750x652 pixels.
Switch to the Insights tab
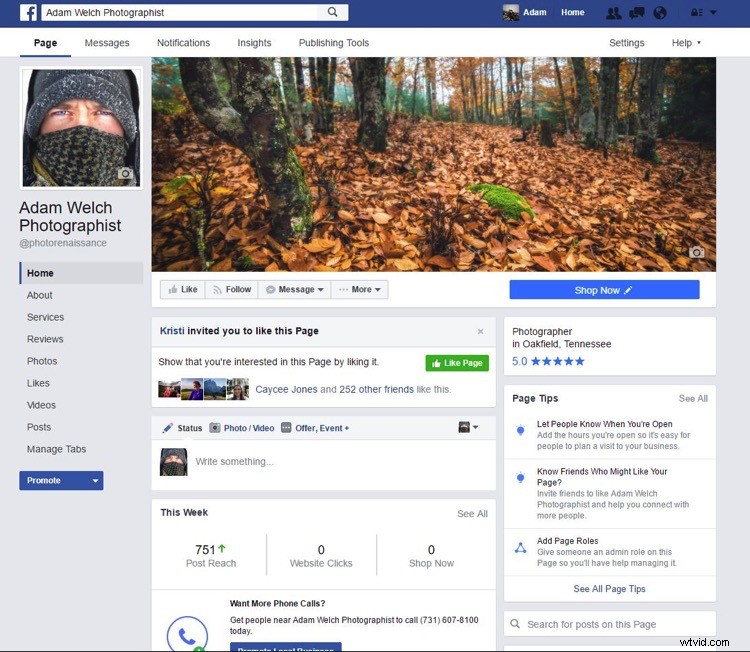254,43
